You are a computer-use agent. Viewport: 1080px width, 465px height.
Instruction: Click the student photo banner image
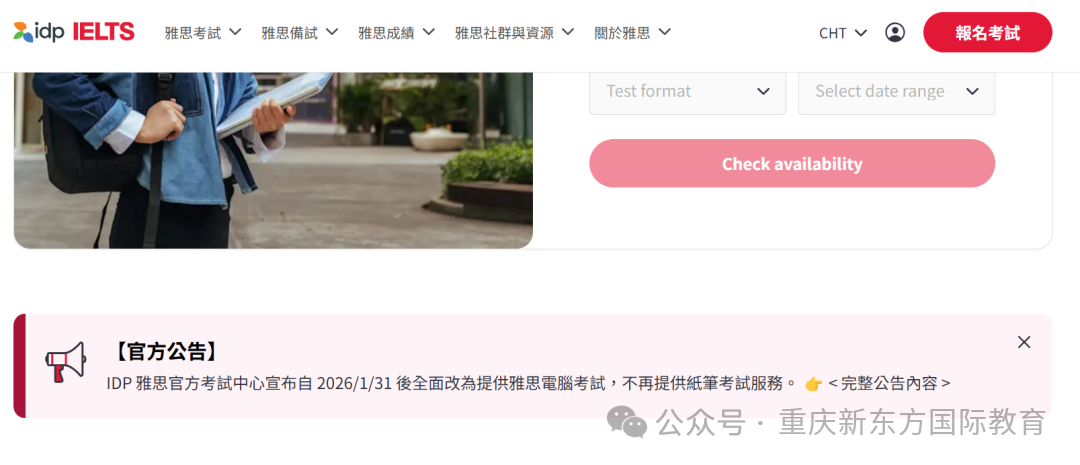(x=273, y=160)
